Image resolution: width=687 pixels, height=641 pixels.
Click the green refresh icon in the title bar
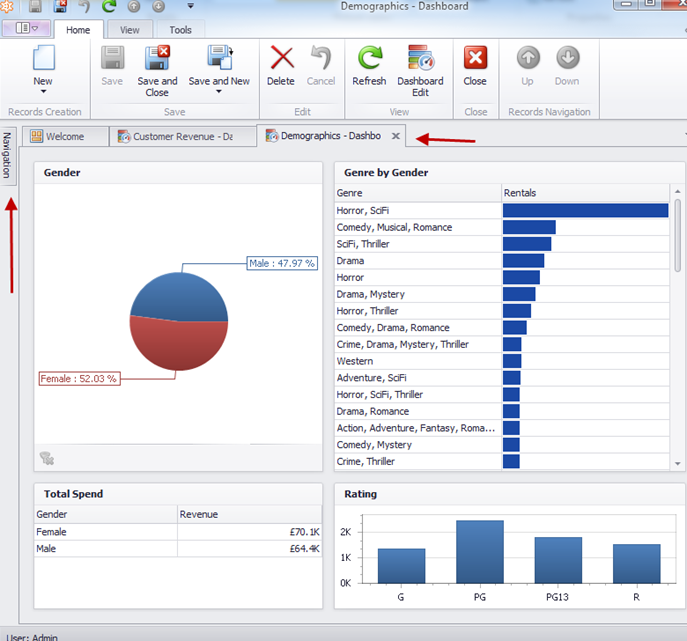coord(109,5)
